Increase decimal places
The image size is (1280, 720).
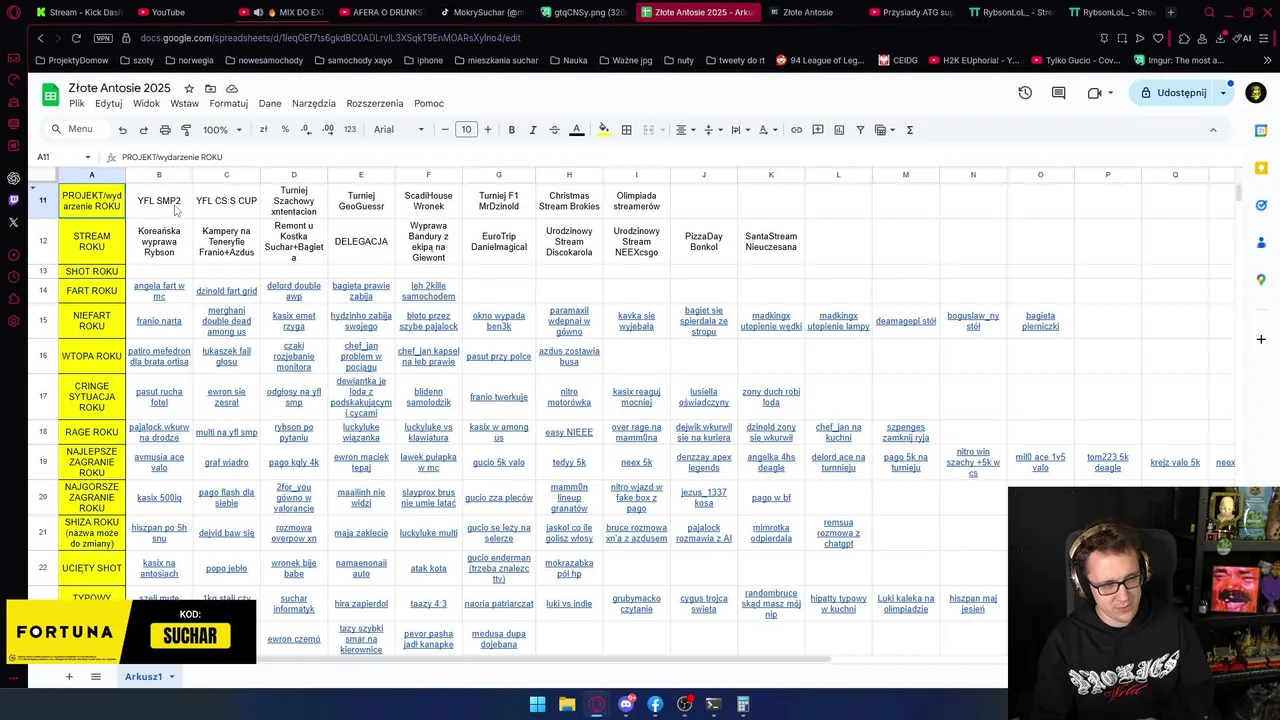328,130
